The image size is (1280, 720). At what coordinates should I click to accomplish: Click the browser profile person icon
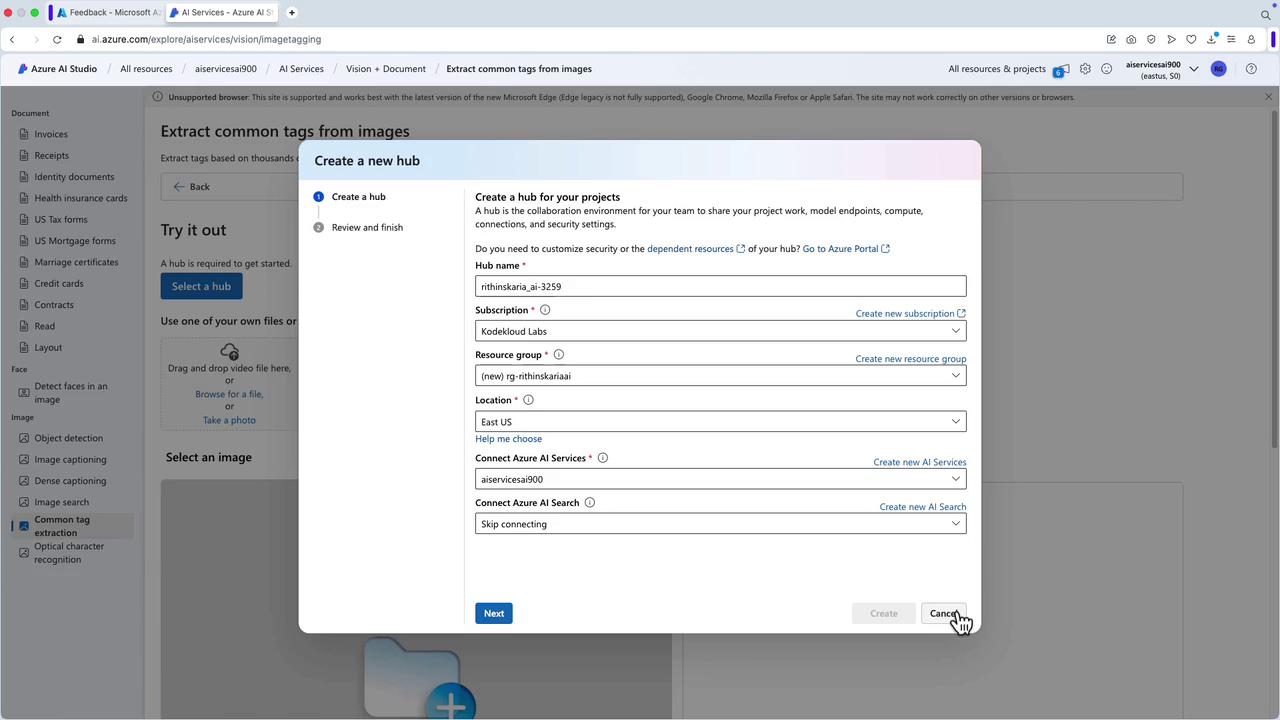tap(1251, 40)
